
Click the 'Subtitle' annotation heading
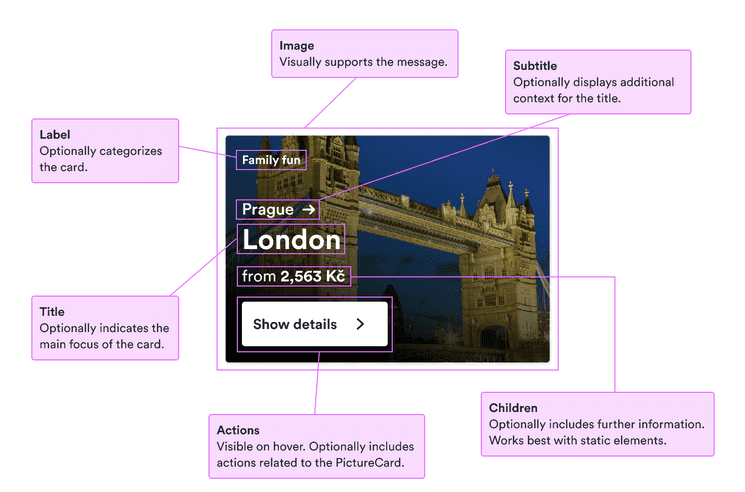[535, 66]
